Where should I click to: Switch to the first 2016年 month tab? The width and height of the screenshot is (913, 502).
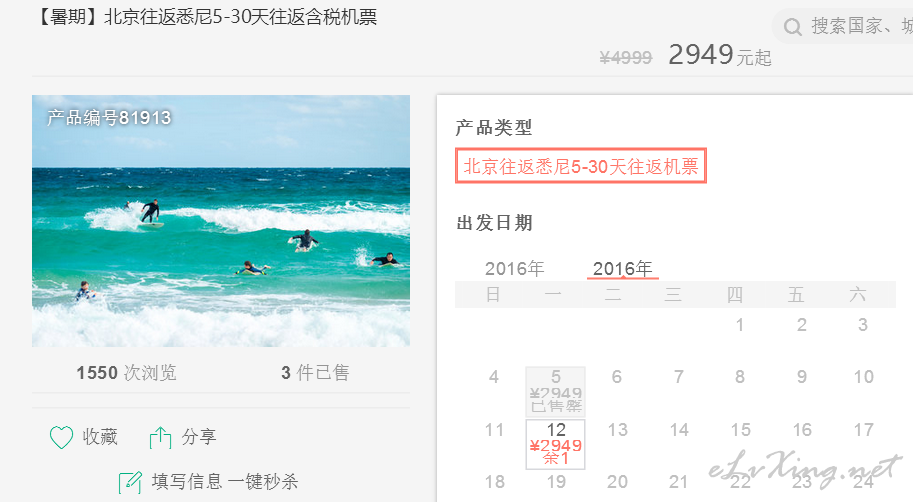tap(515, 268)
